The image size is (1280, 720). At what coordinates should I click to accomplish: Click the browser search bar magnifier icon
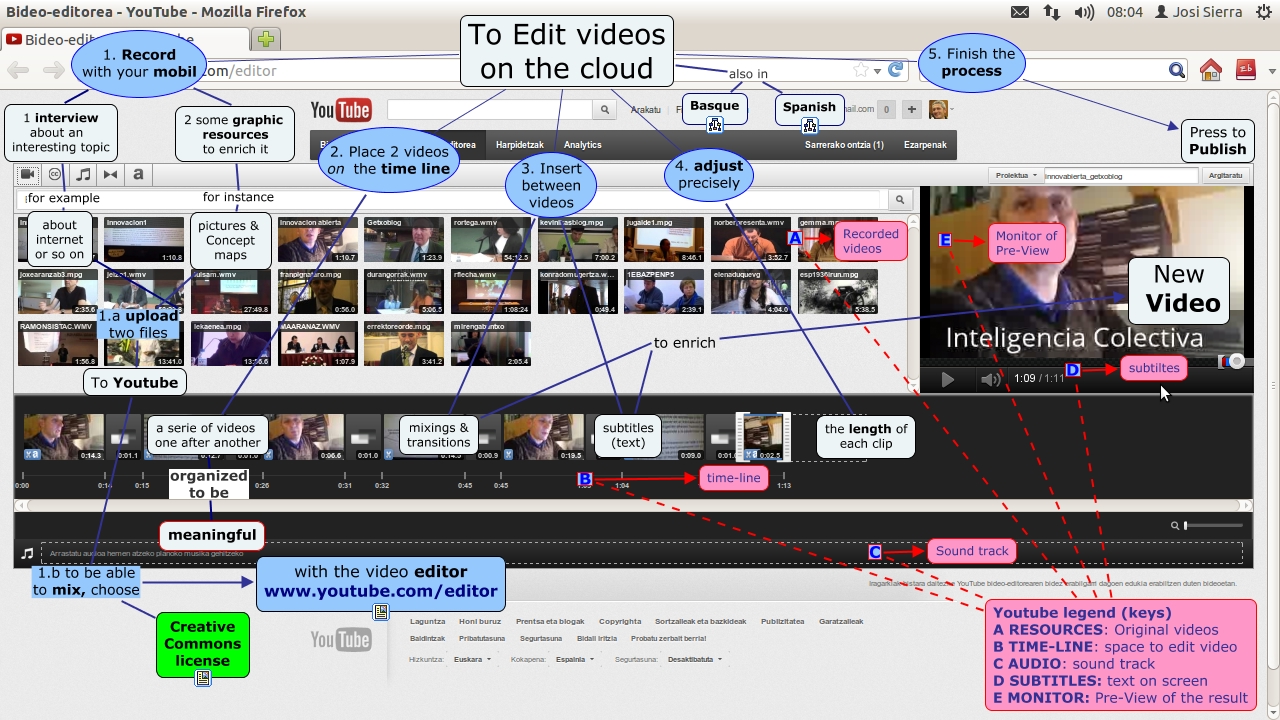pyautogui.click(x=1177, y=70)
